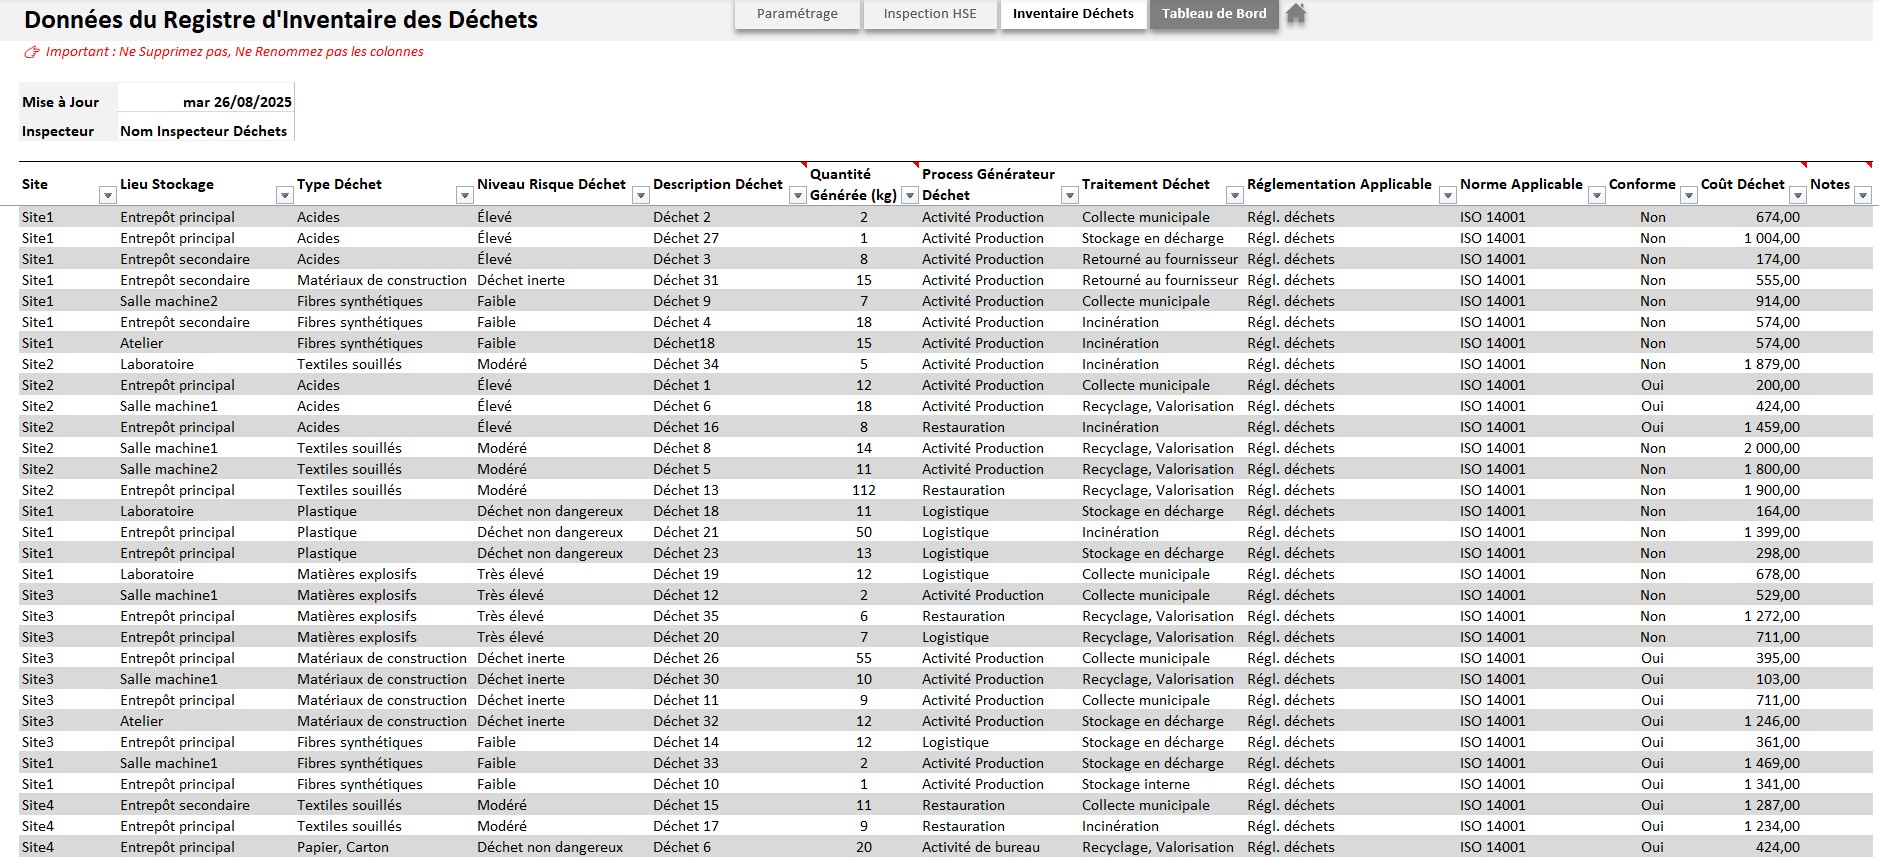The image size is (1879, 859).
Task: Click the Nom Inspecteur Déchets field
Action: click(x=204, y=131)
